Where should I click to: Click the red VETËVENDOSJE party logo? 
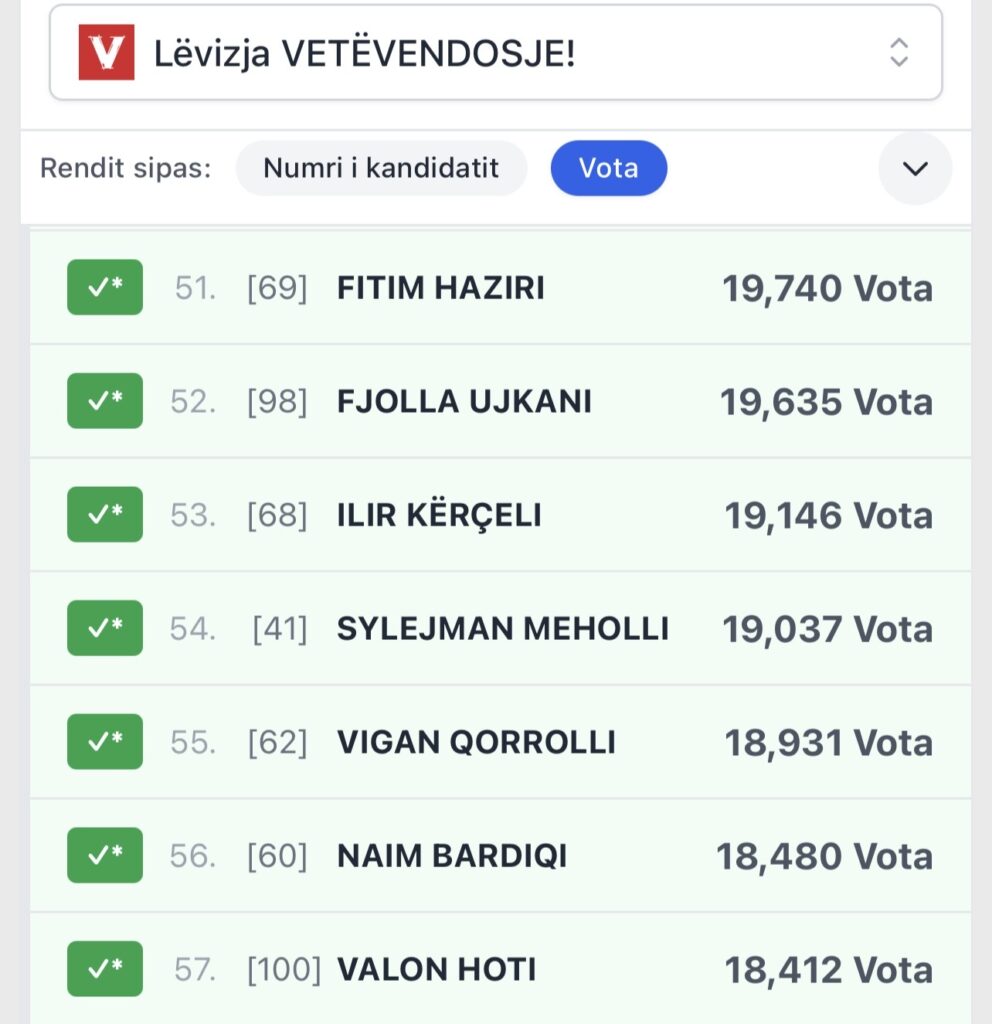tap(106, 53)
